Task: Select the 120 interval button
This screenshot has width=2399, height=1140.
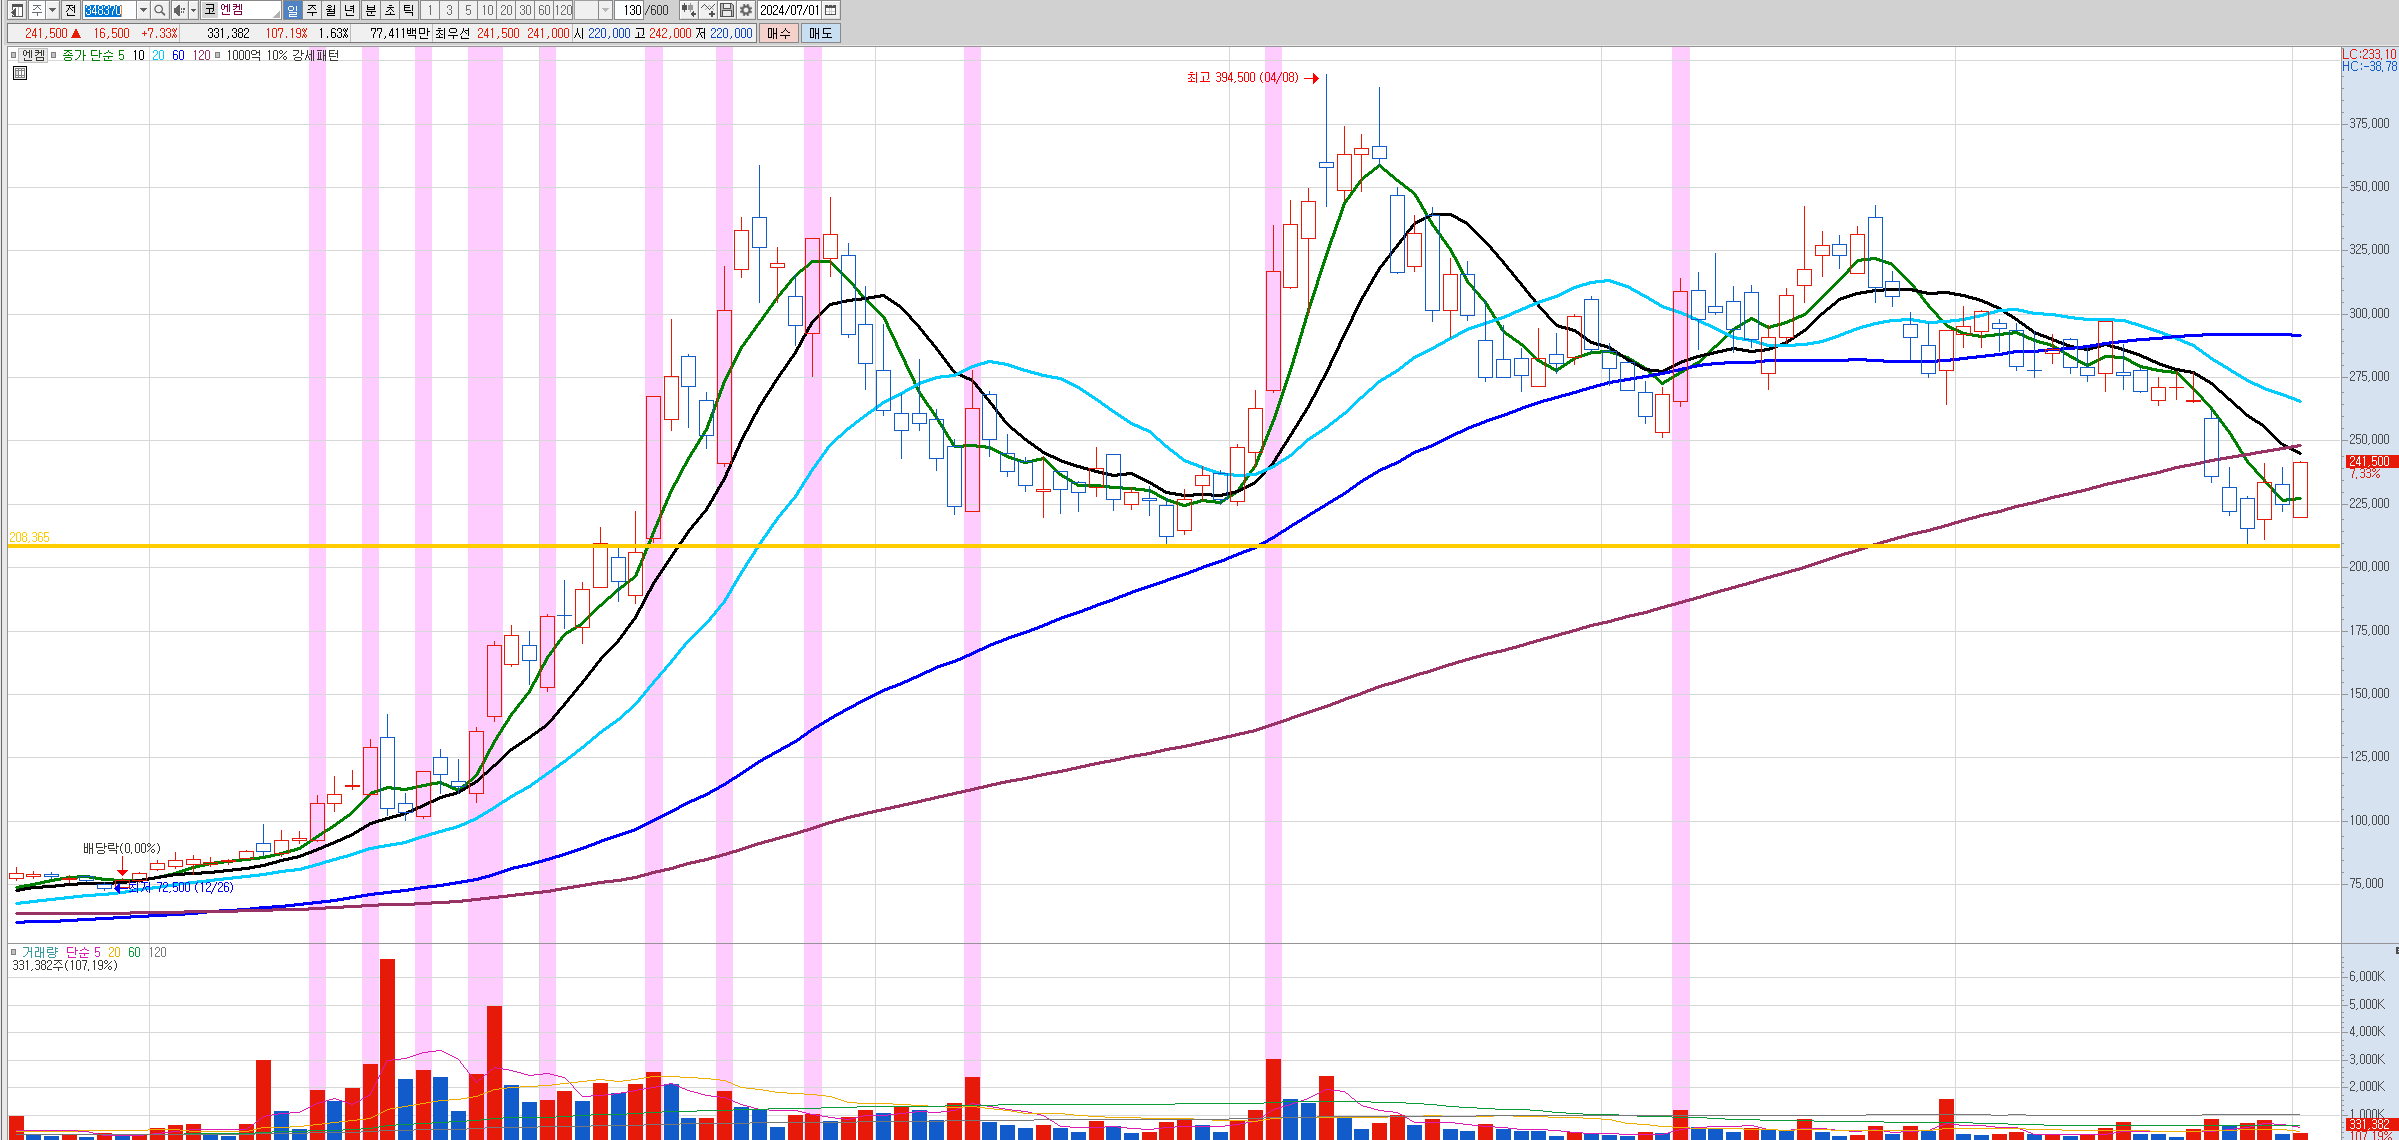Action: pyautogui.click(x=563, y=10)
